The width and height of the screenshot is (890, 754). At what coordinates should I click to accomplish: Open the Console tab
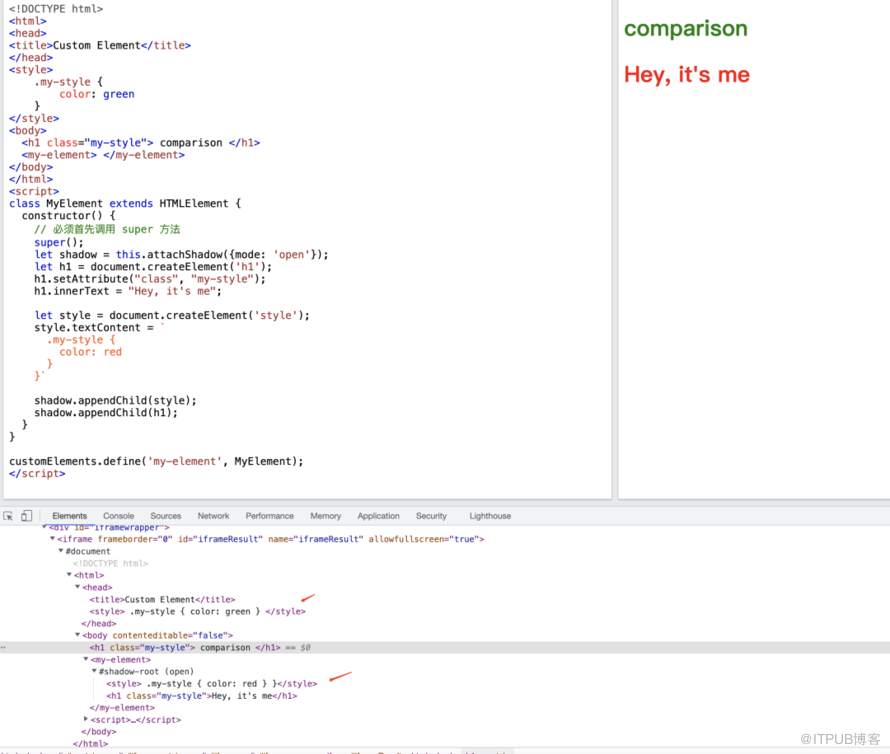click(118, 516)
